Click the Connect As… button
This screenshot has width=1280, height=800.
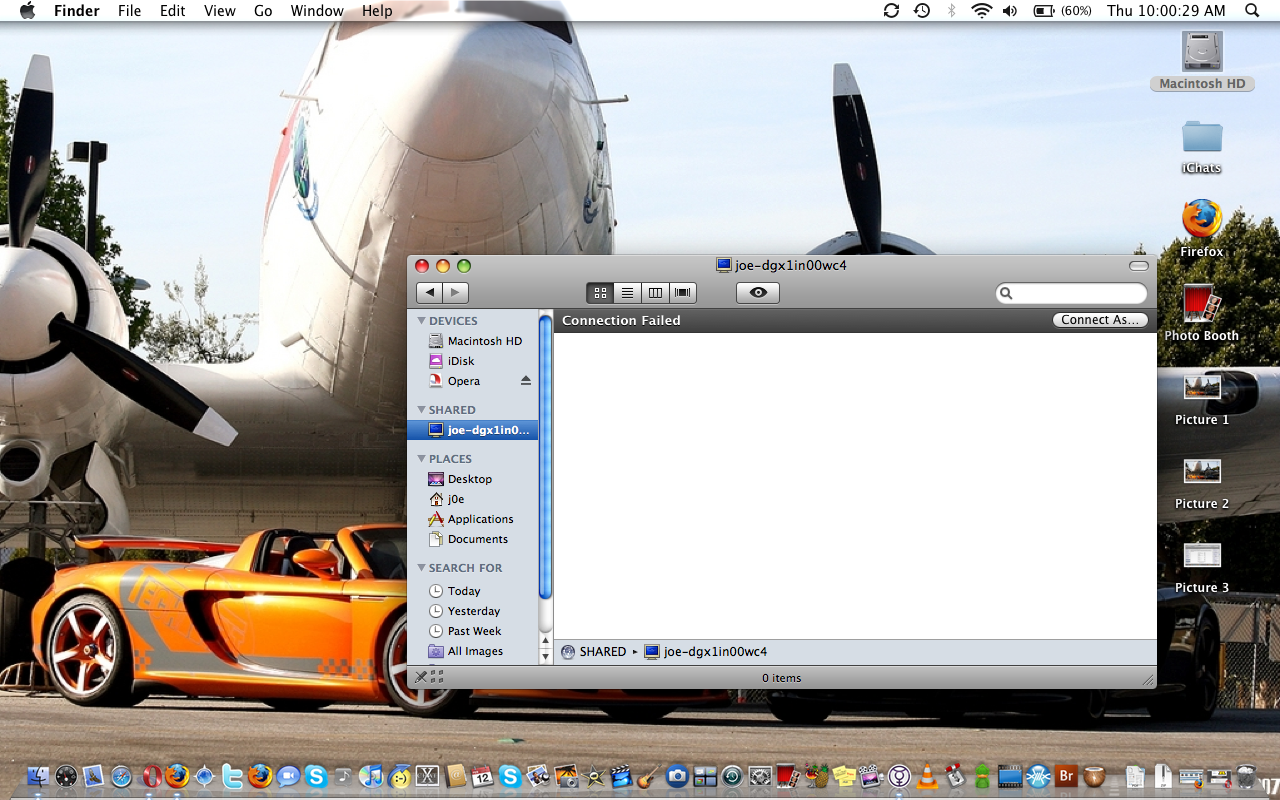point(1100,320)
